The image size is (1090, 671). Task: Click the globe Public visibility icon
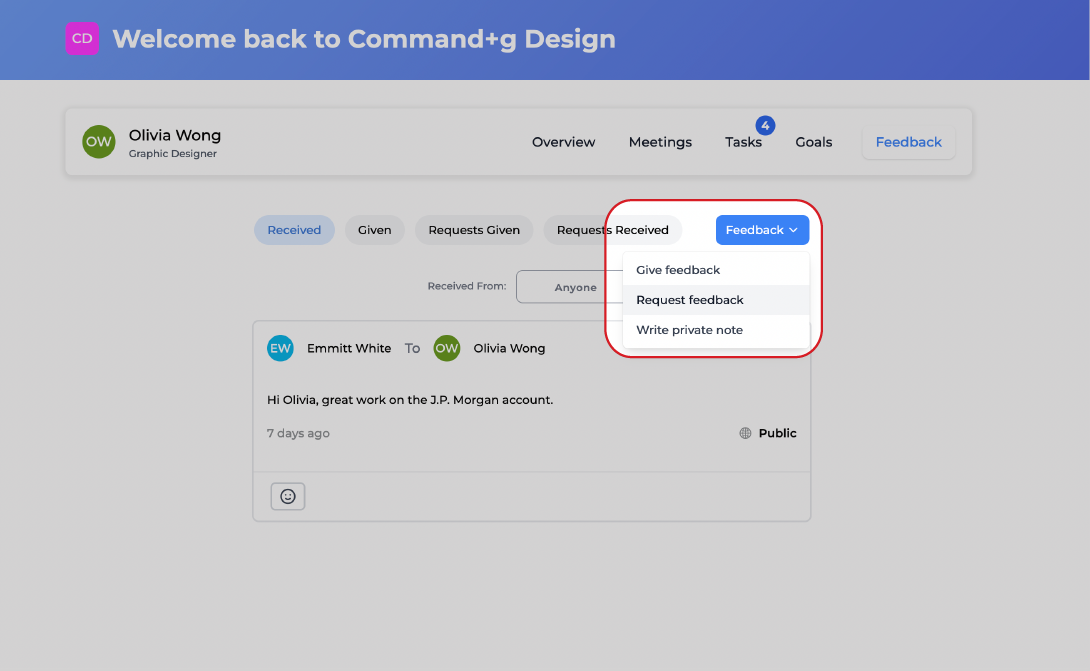[x=745, y=433]
